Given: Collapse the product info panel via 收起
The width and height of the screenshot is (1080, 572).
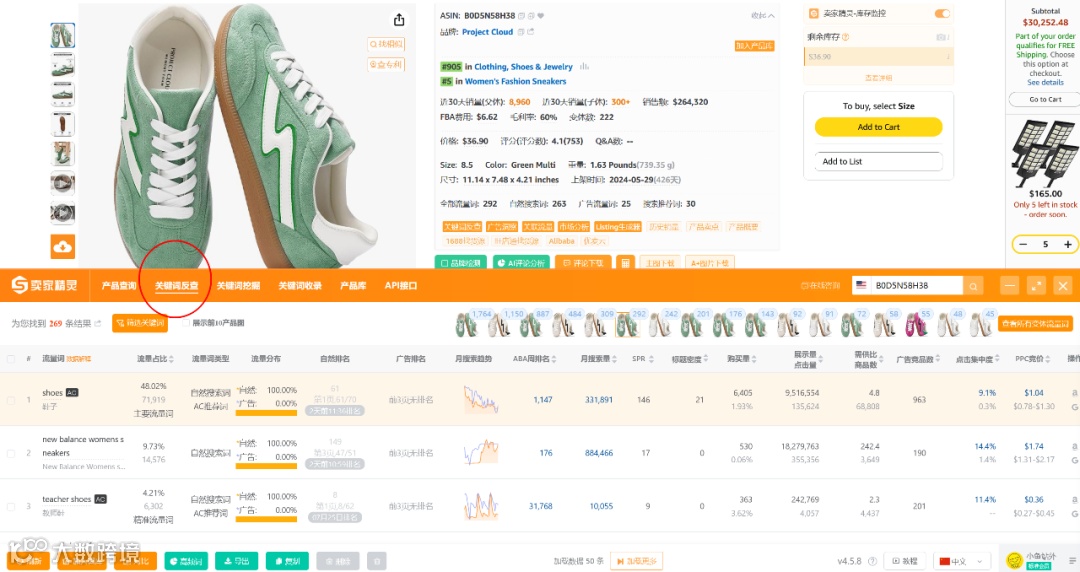Looking at the screenshot, I should click(x=762, y=15).
